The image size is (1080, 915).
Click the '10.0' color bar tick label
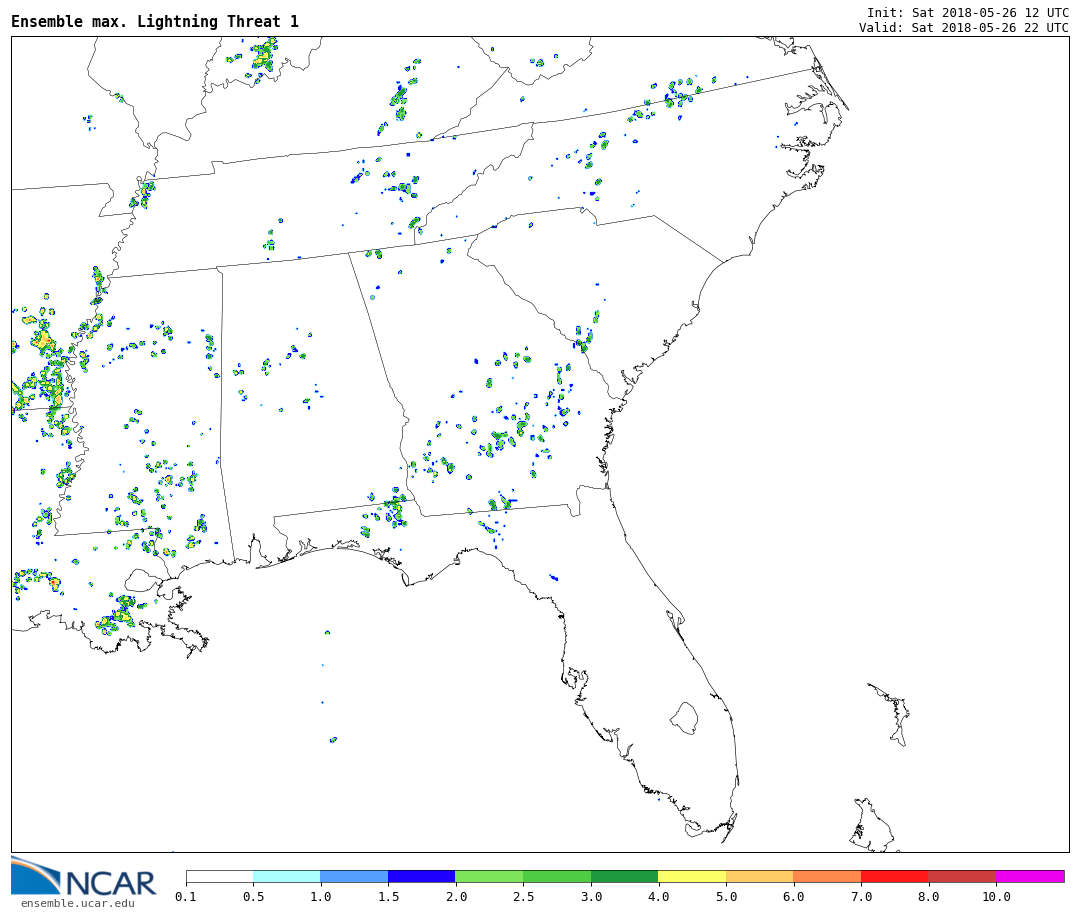click(x=995, y=897)
